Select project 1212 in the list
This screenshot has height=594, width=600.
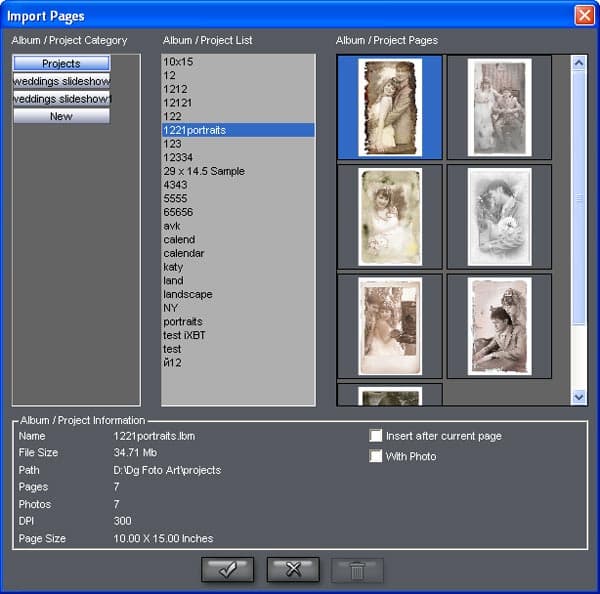(238, 89)
